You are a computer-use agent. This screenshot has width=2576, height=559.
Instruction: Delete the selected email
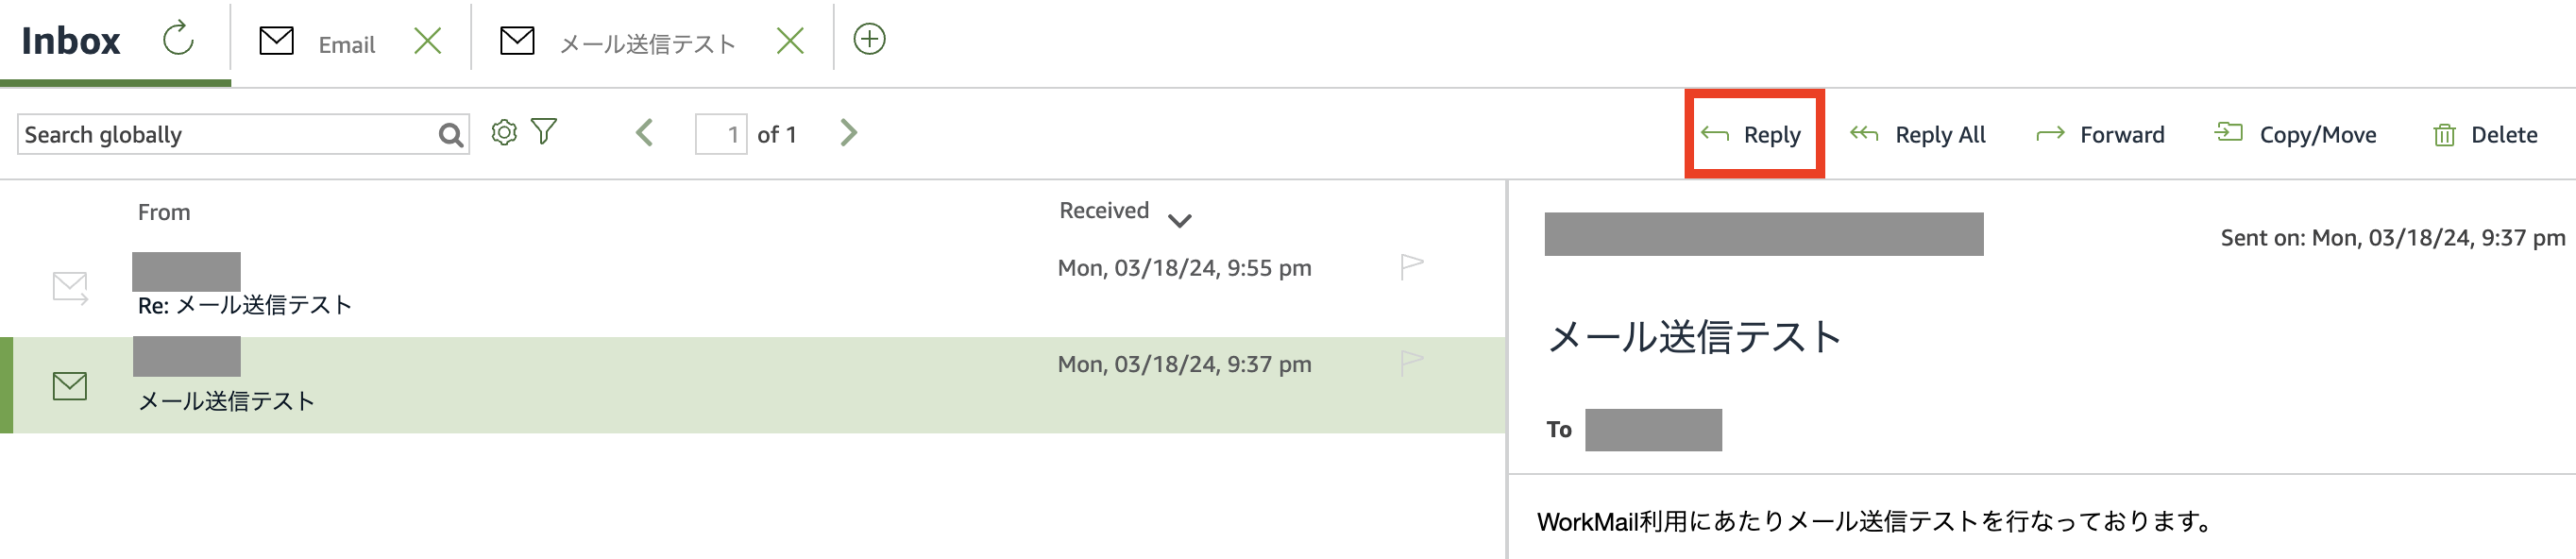click(x=2485, y=135)
